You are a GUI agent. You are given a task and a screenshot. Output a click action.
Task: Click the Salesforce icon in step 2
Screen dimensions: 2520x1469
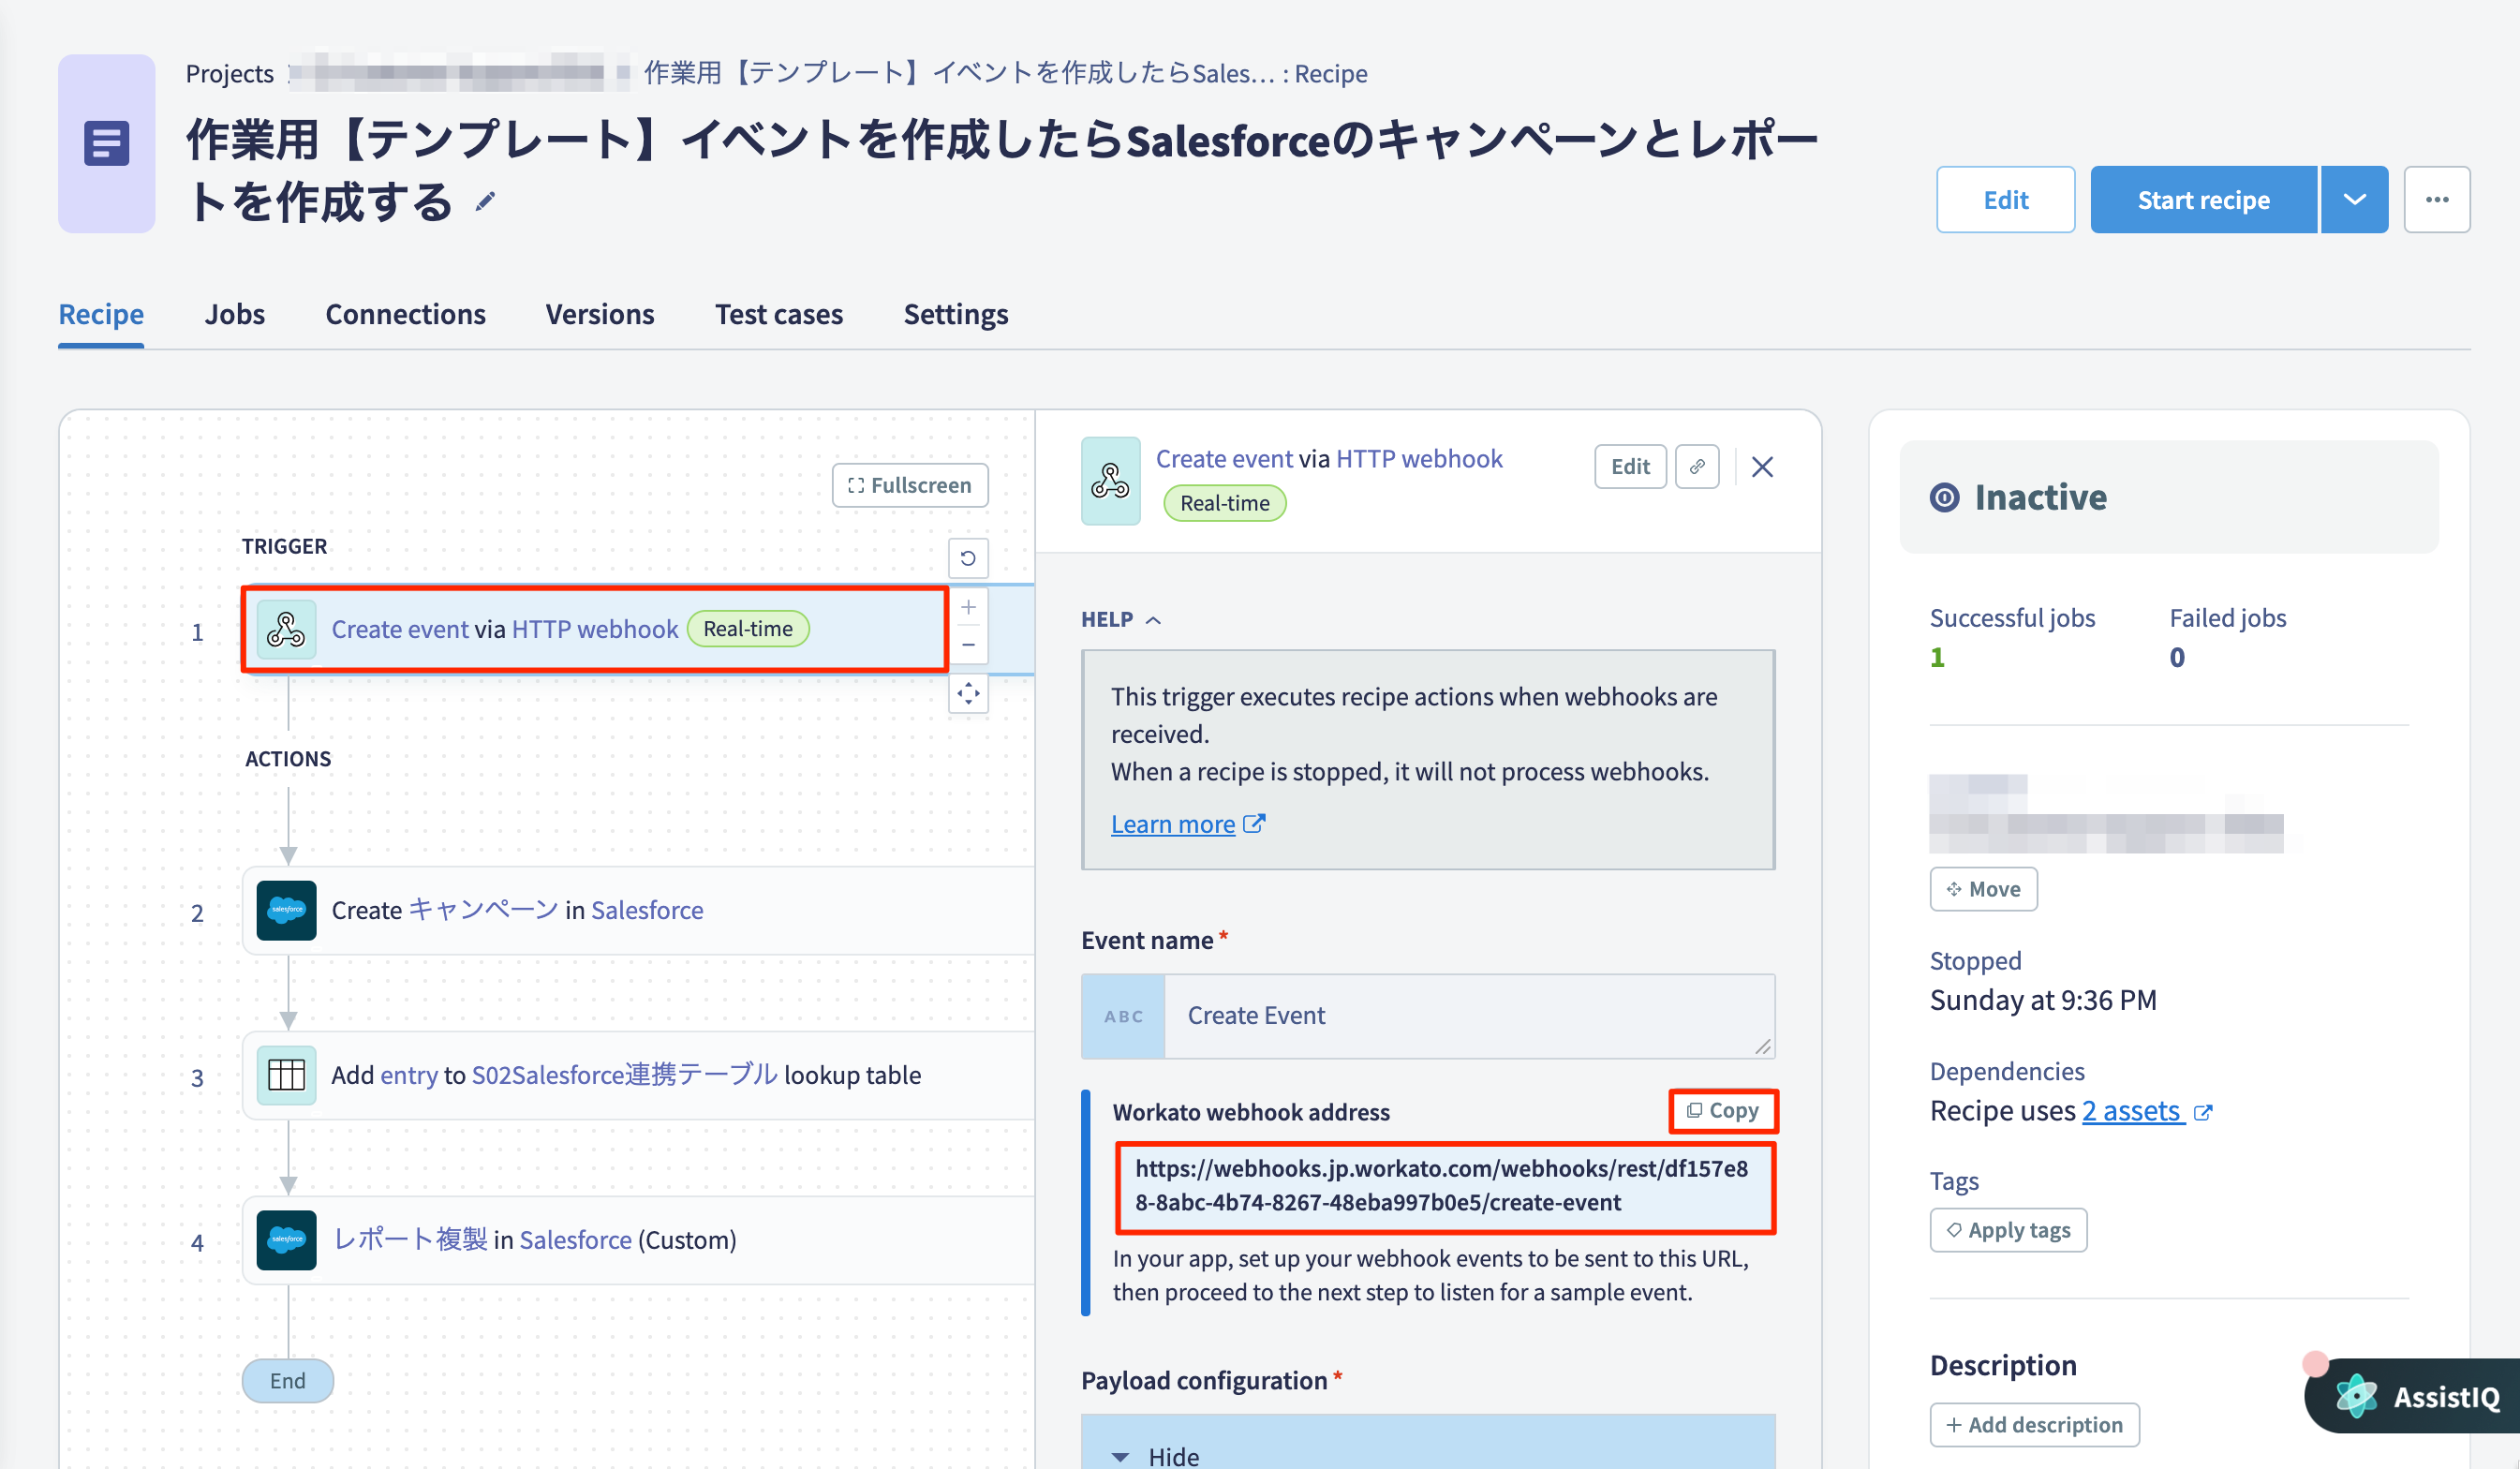click(286, 910)
